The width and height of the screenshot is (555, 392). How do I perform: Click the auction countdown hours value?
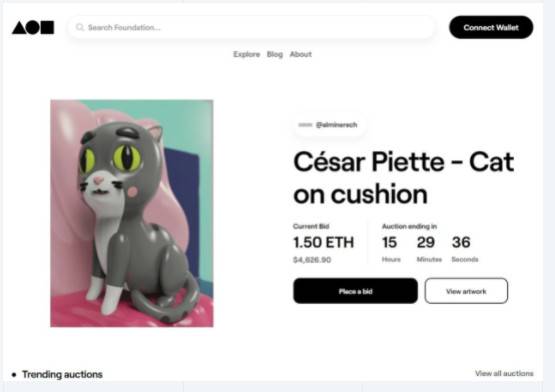[389, 243]
